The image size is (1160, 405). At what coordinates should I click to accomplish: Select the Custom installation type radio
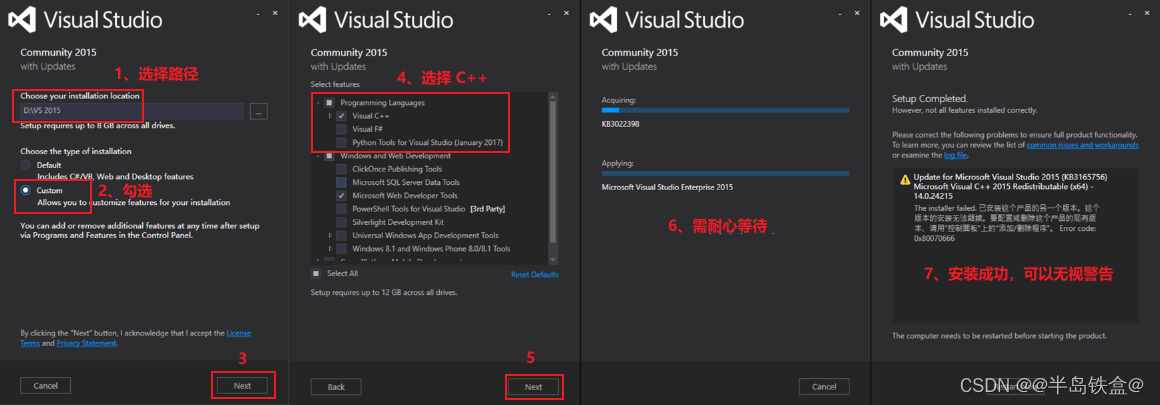(26, 190)
